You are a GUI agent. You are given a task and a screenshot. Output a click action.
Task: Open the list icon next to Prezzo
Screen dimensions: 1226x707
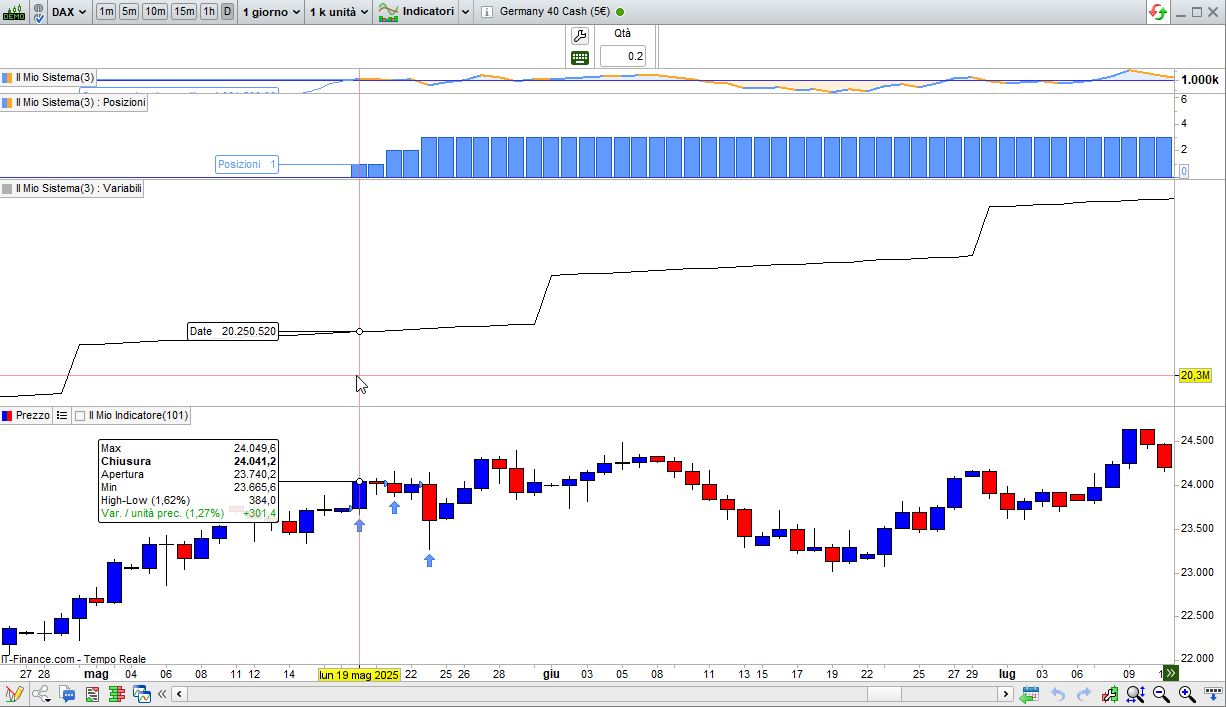click(x=61, y=415)
